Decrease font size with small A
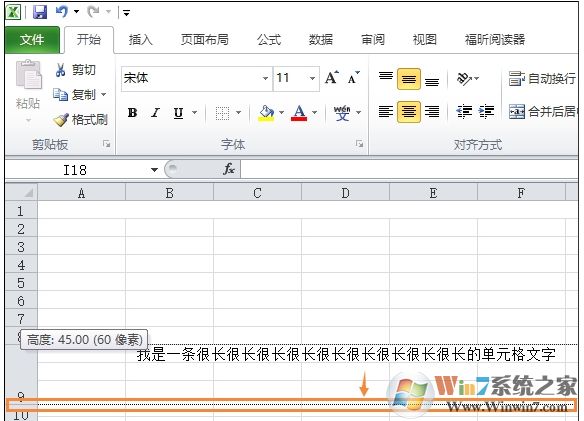584x421 pixels. (x=353, y=77)
